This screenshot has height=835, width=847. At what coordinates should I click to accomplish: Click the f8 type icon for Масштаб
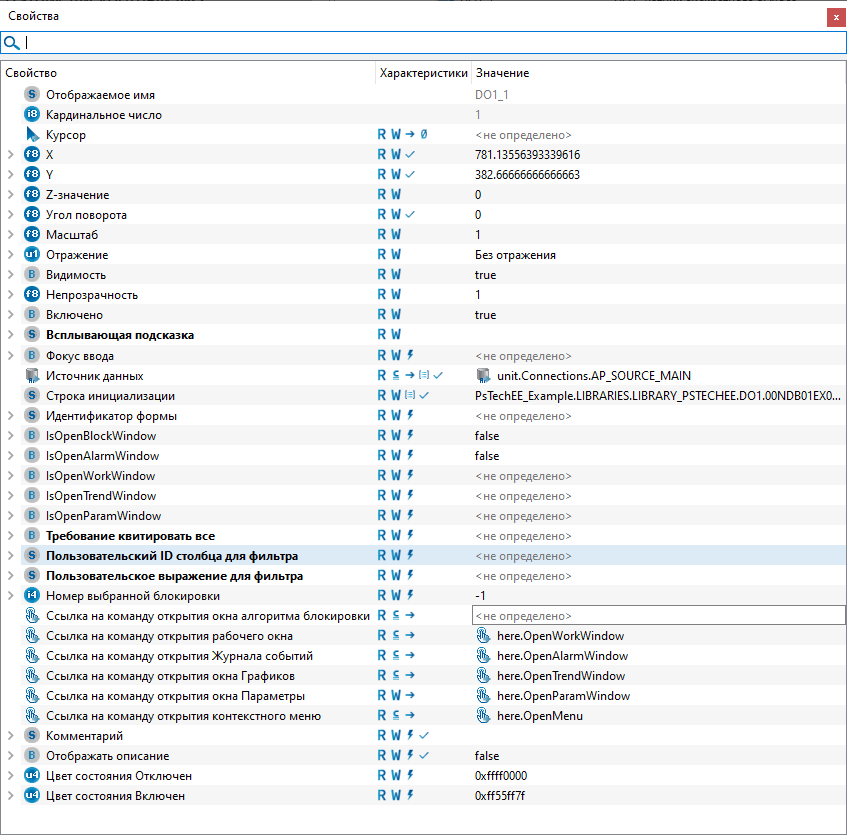pos(32,235)
